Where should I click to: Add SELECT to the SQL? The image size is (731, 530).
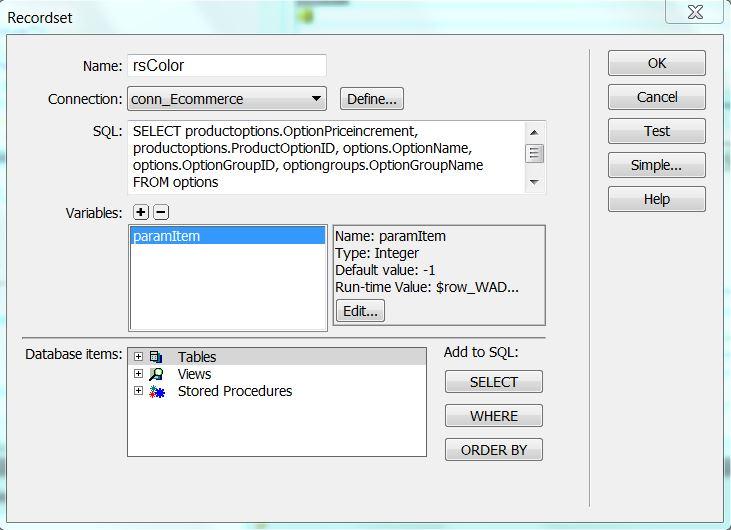click(494, 382)
